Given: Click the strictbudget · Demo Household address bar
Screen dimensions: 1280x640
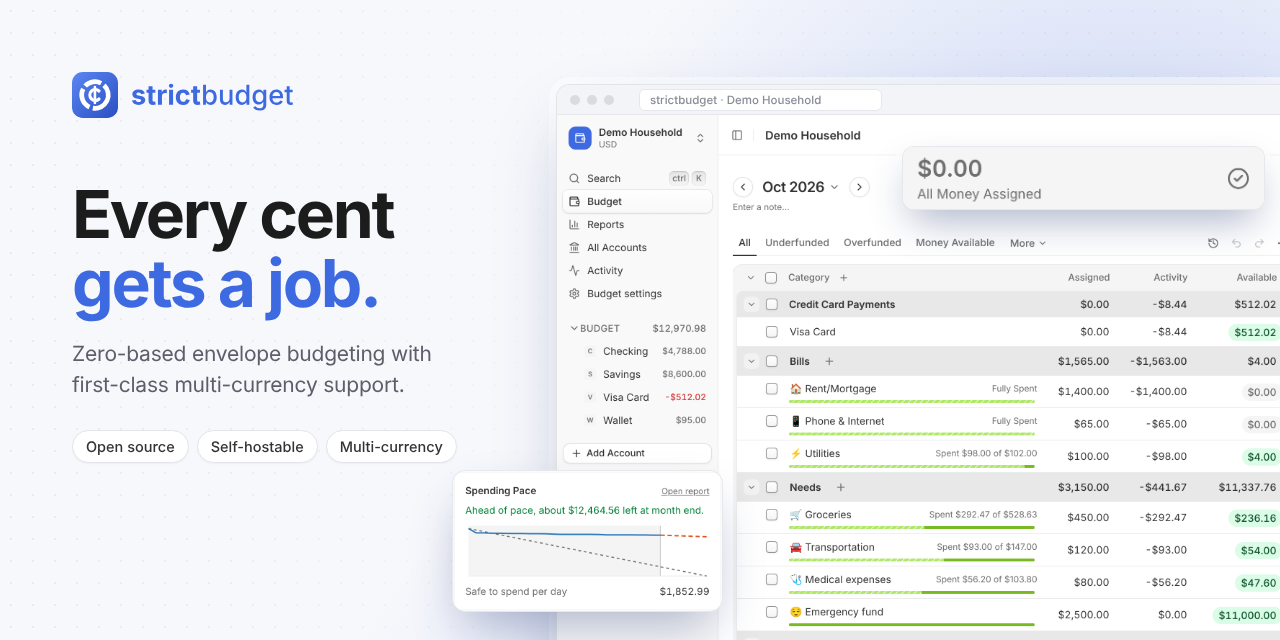Looking at the screenshot, I should tap(760, 100).
